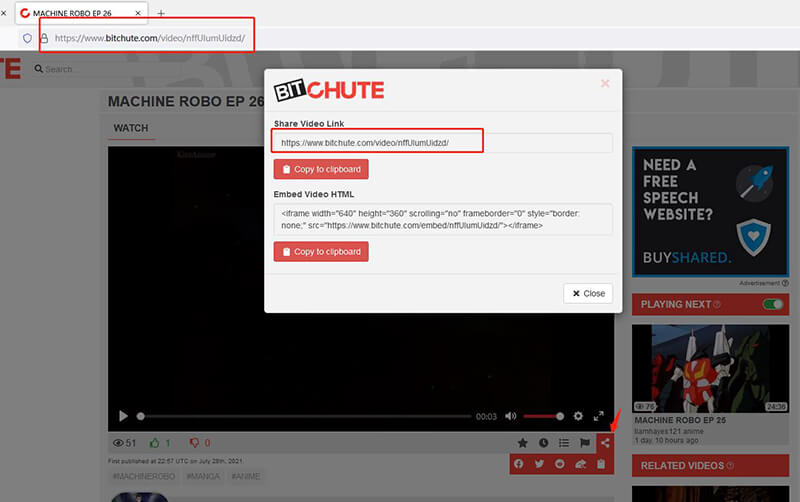Click the shield tracking protection icon

coord(28,38)
